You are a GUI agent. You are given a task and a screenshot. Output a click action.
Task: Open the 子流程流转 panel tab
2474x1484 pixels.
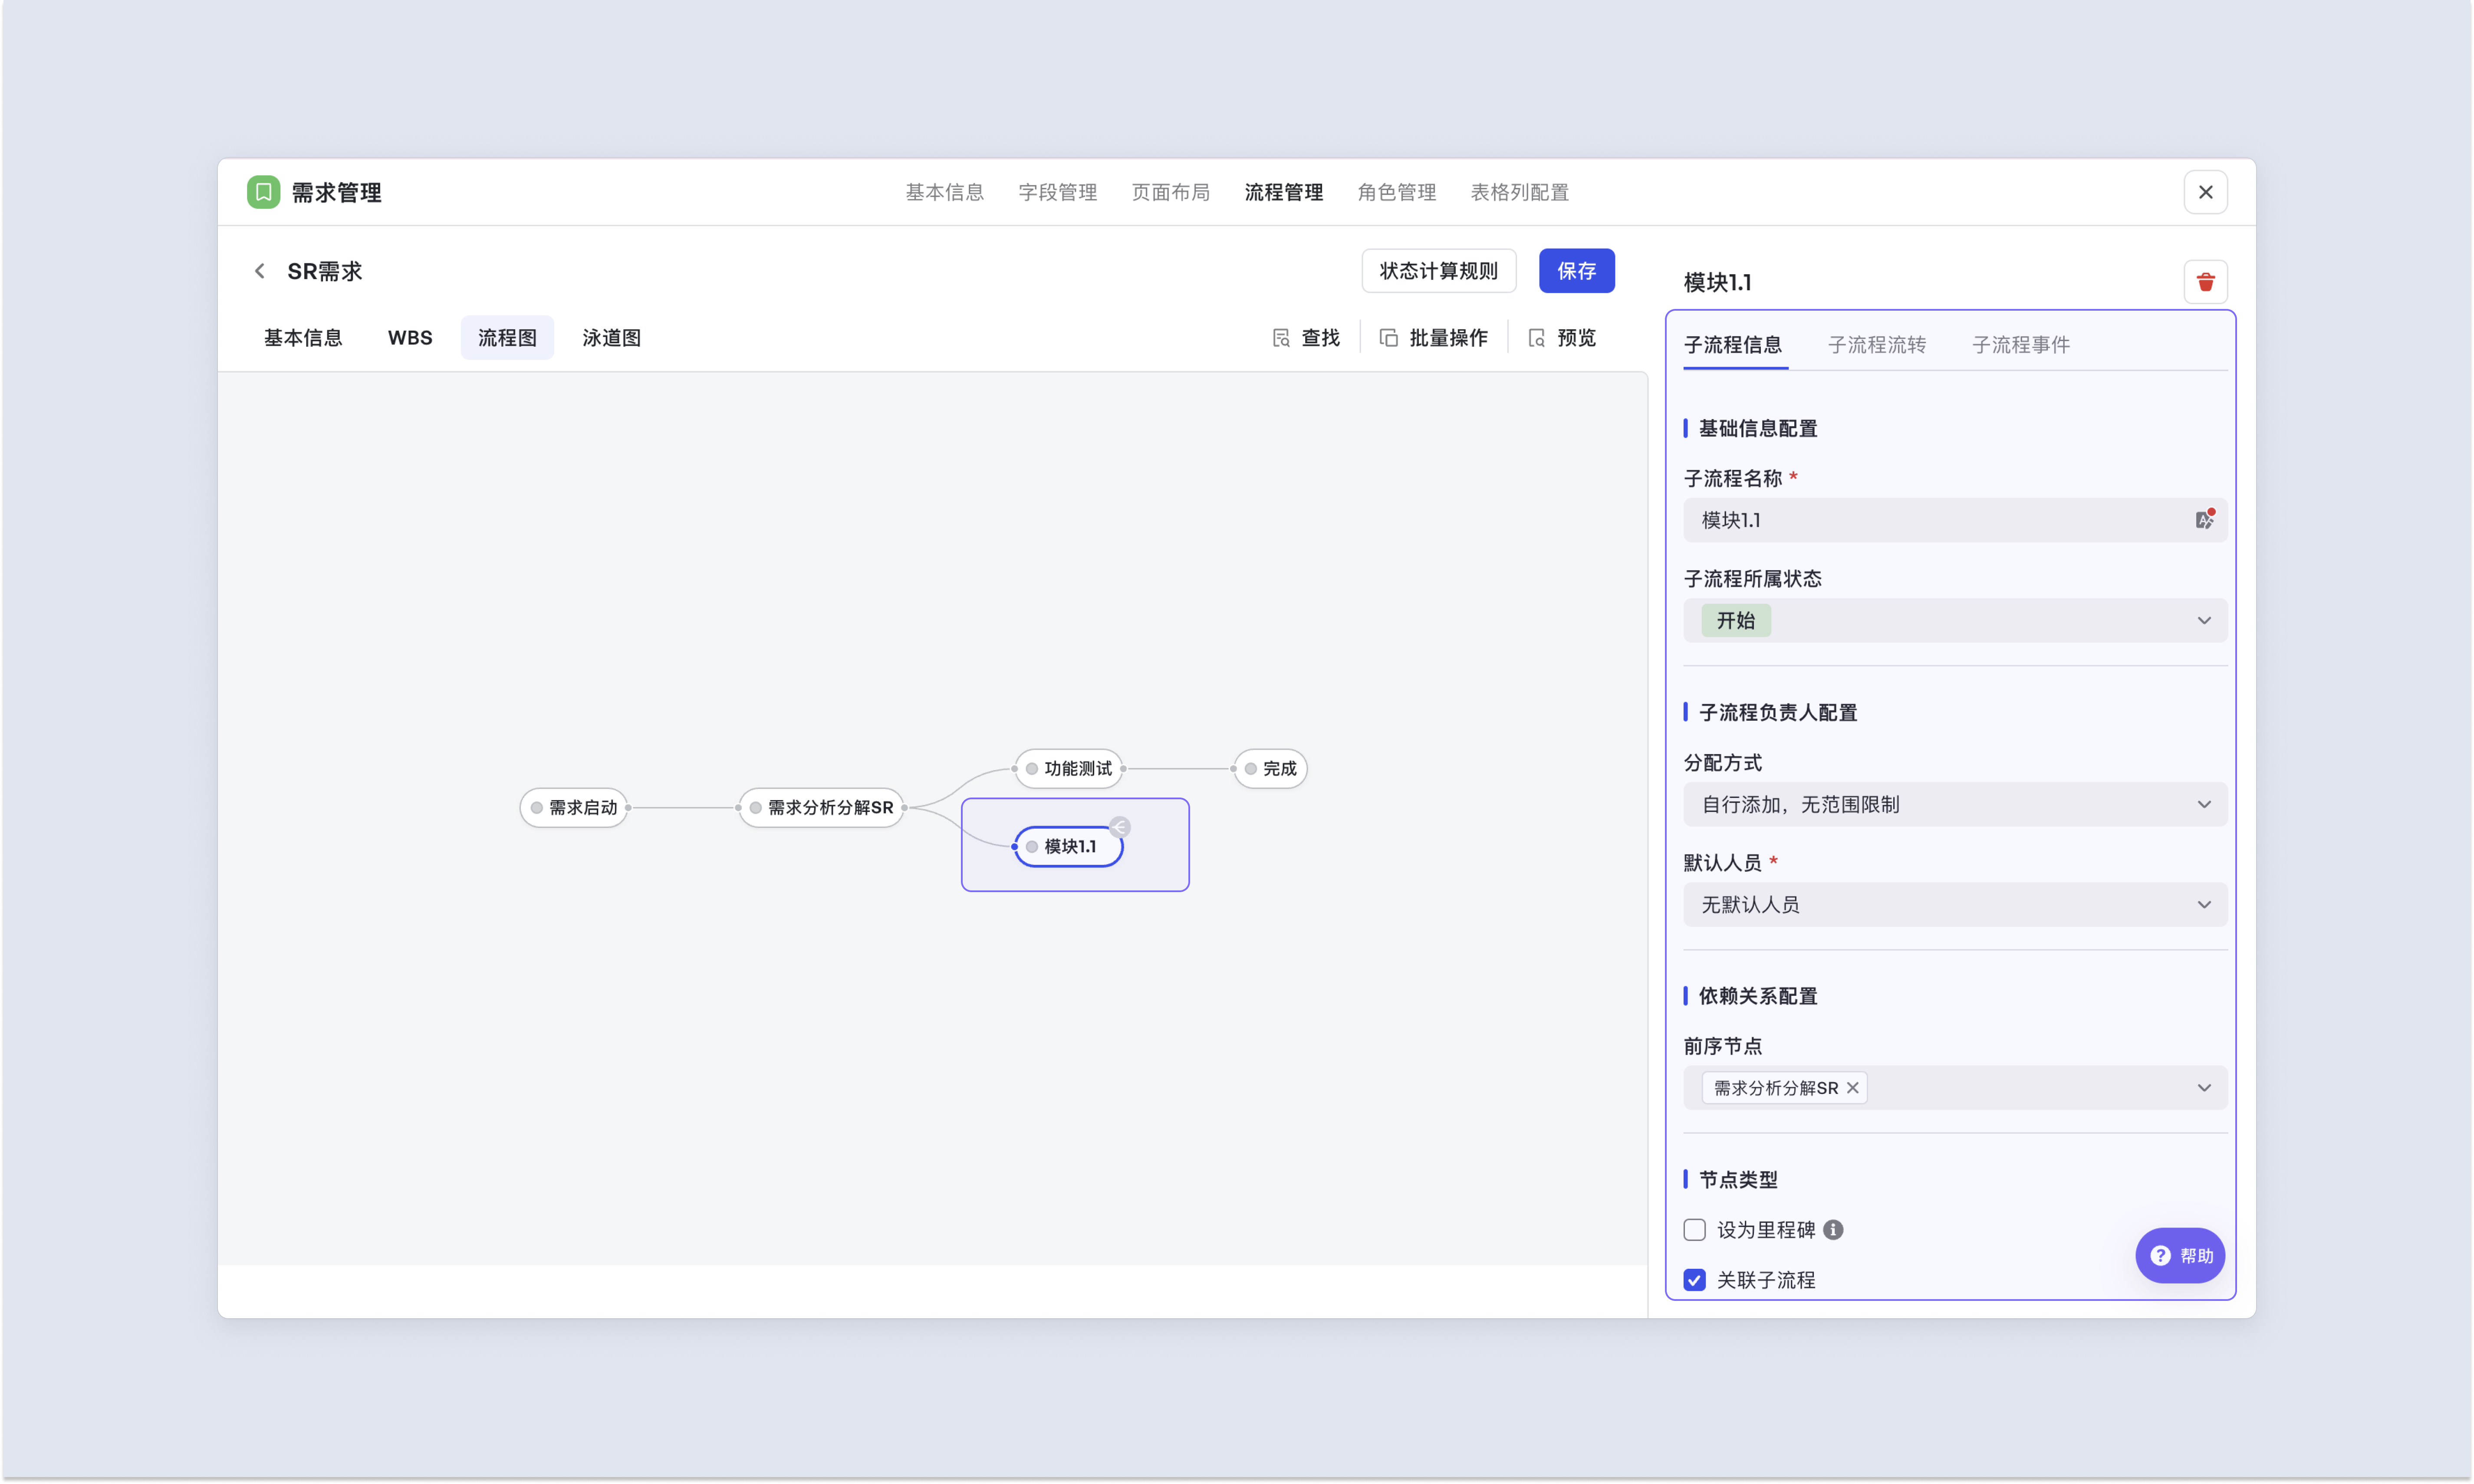point(1877,345)
